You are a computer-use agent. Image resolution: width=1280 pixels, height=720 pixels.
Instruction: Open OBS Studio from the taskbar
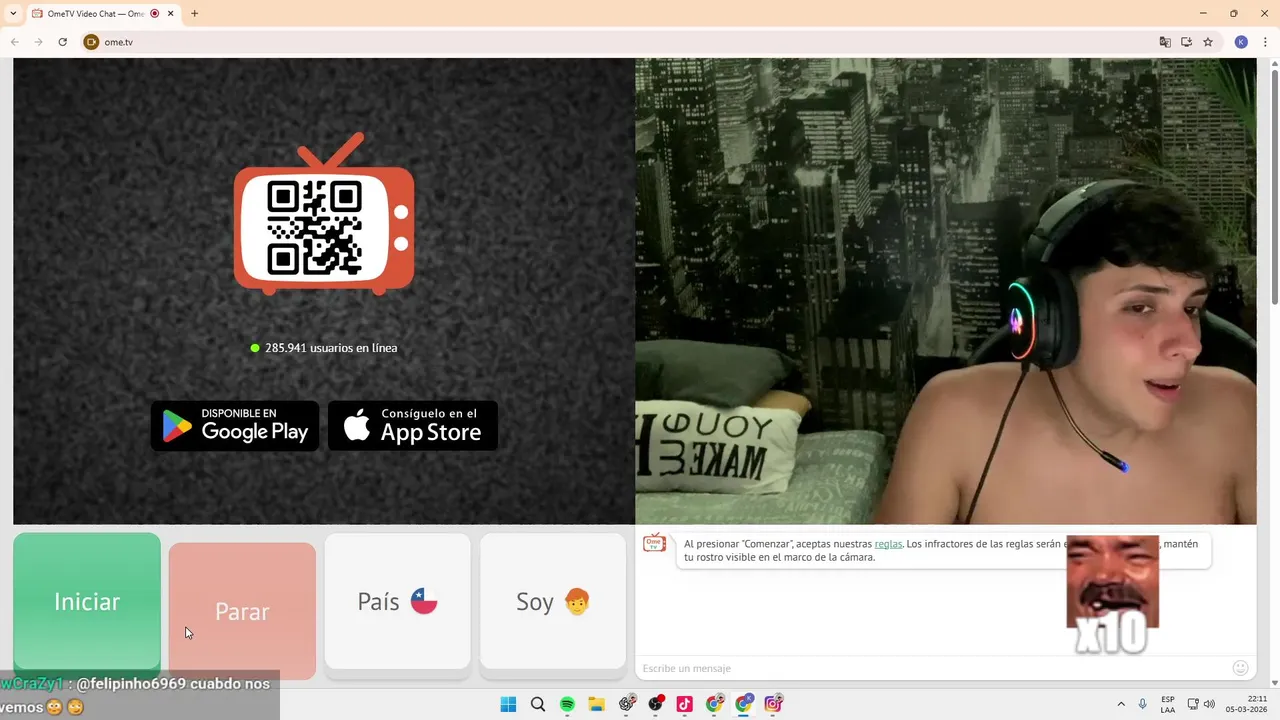pyautogui.click(x=655, y=704)
